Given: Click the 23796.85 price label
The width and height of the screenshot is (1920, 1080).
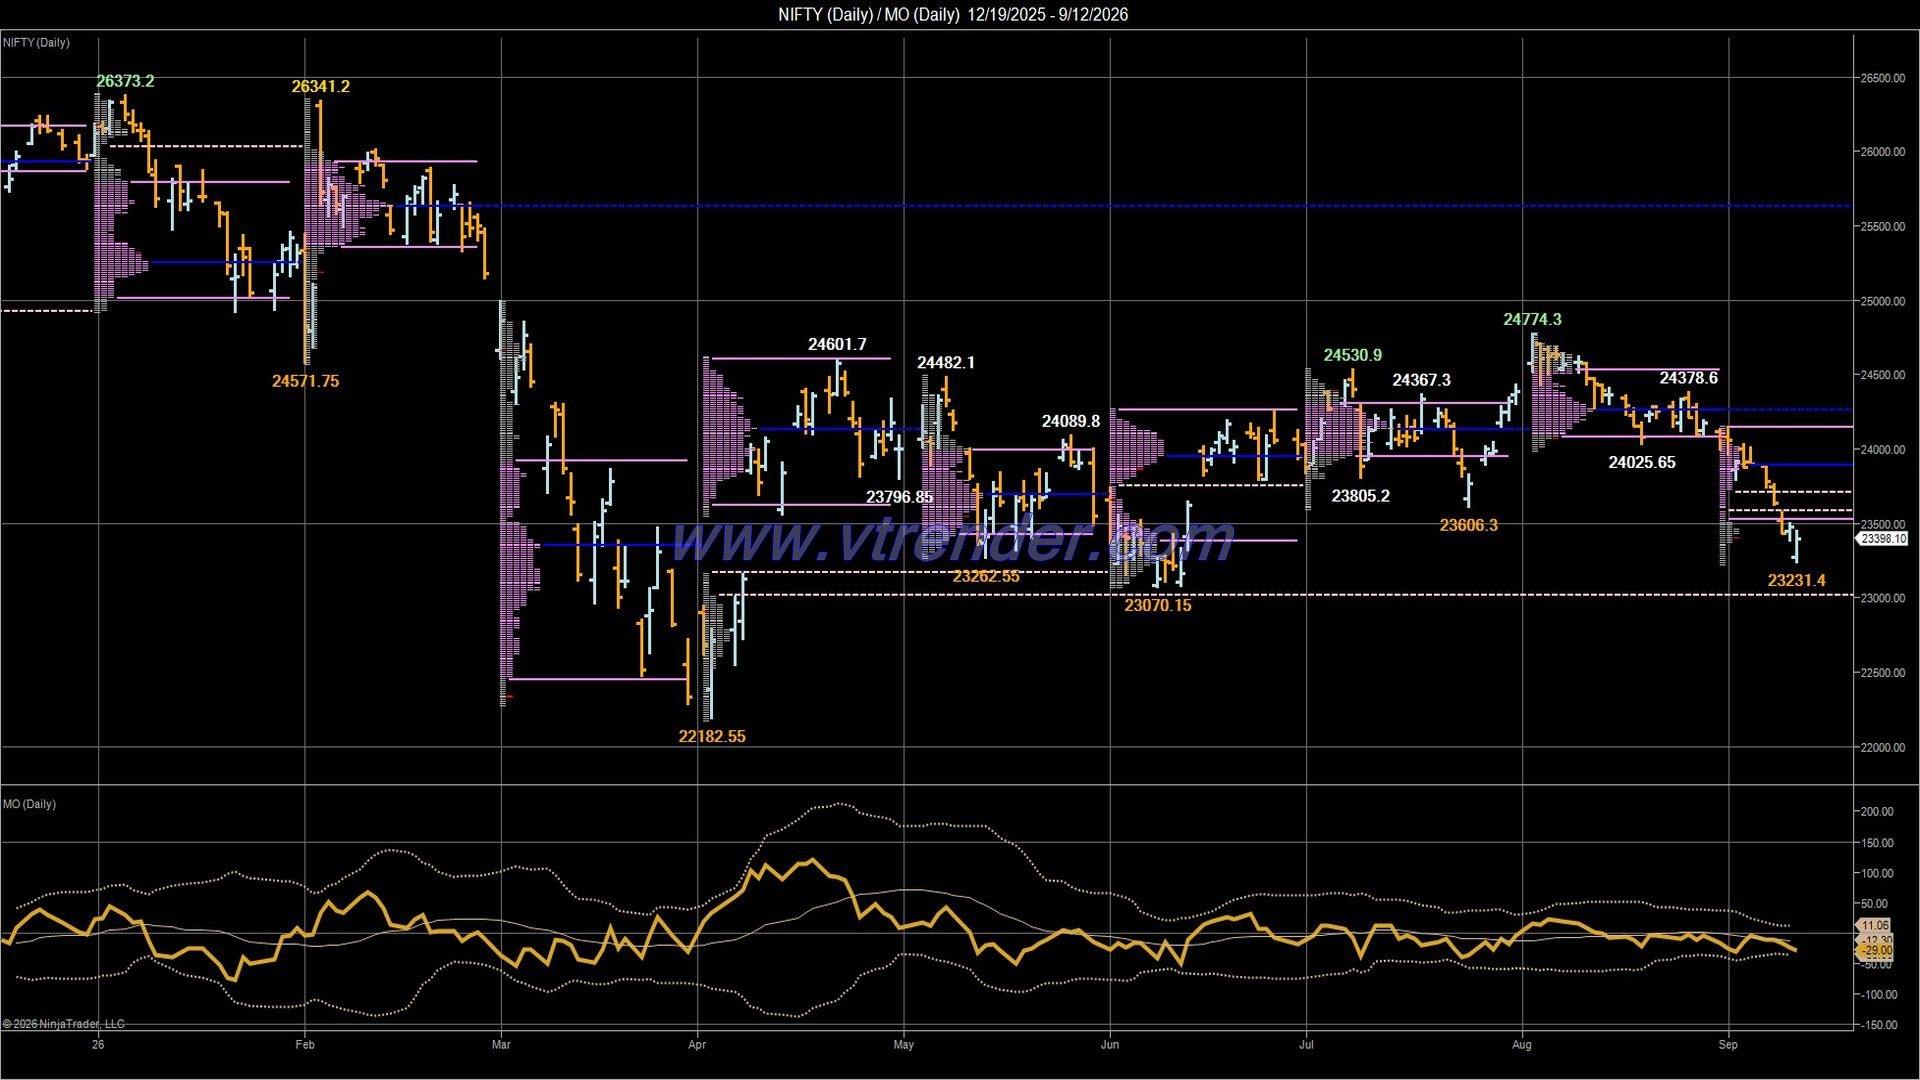Looking at the screenshot, I should tap(899, 497).
